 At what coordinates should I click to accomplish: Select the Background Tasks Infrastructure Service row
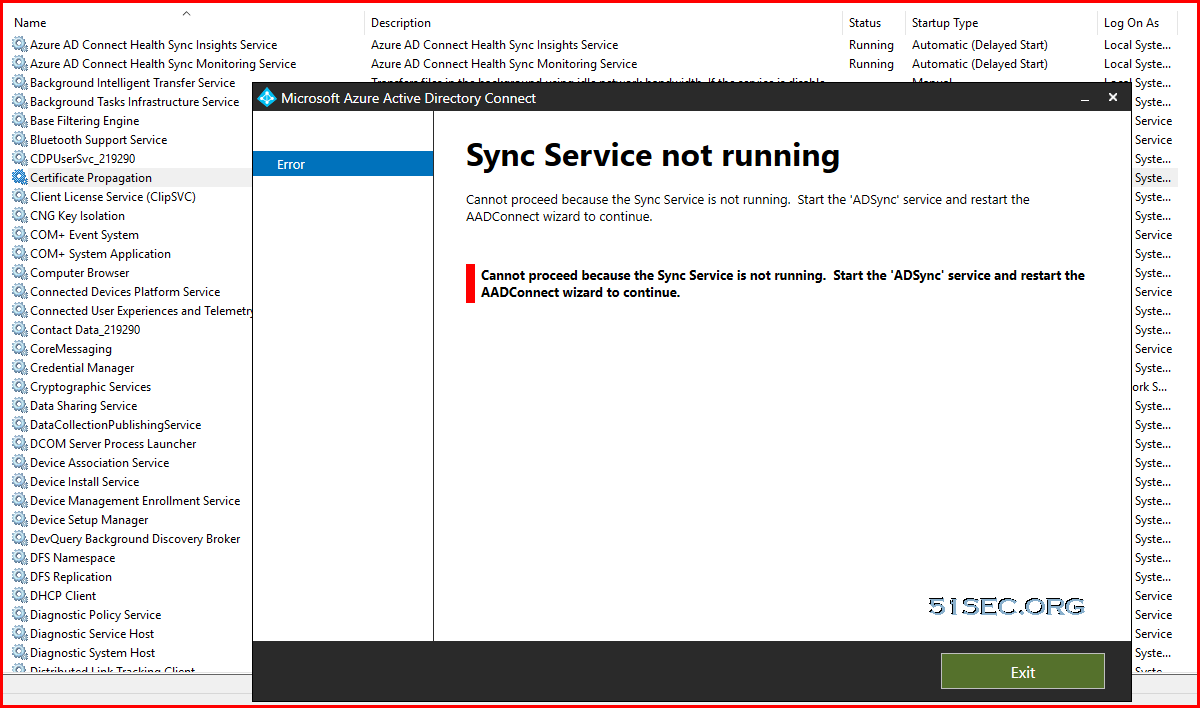[134, 102]
